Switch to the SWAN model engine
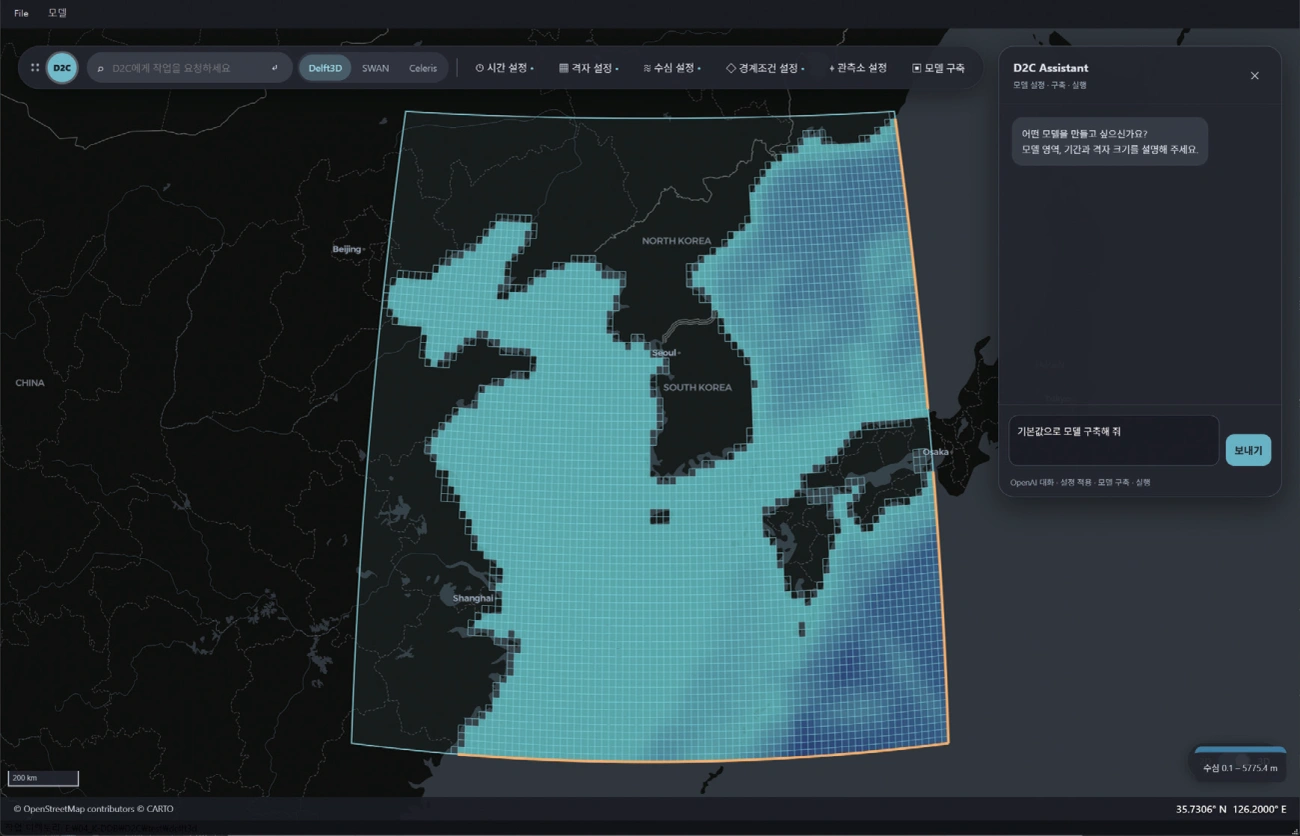 [375, 68]
